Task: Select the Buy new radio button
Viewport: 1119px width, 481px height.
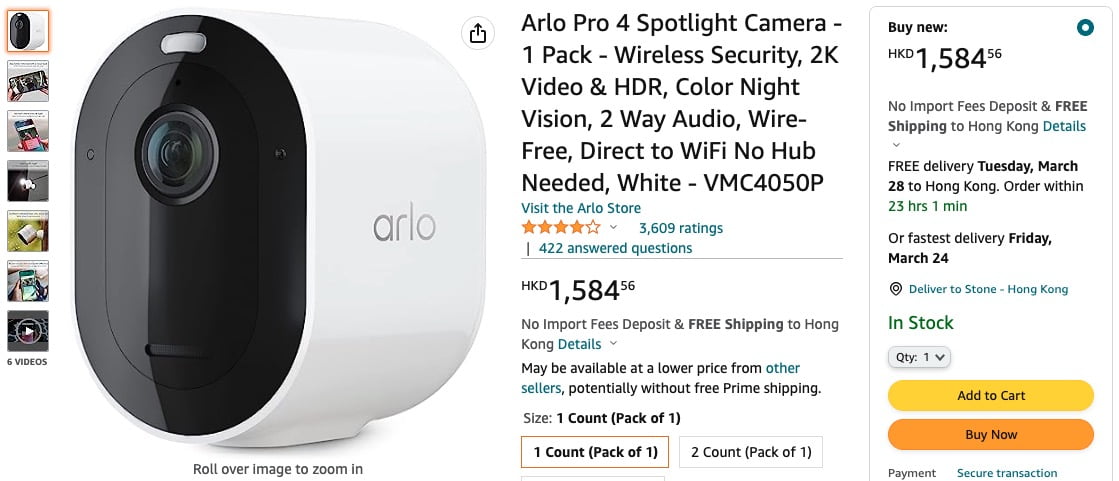Action: pyautogui.click(x=1085, y=28)
